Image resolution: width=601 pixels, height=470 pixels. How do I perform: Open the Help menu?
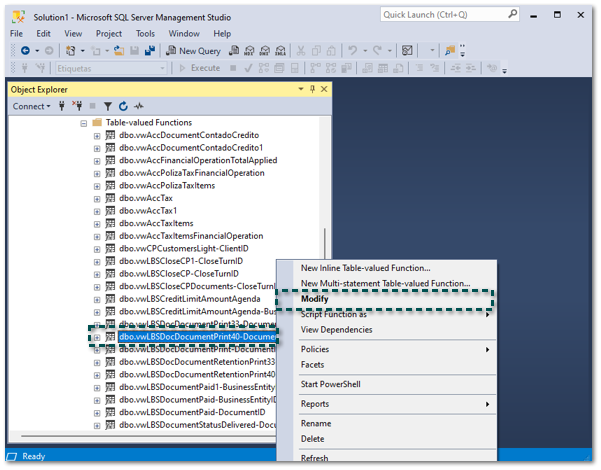click(x=222, y=34)
